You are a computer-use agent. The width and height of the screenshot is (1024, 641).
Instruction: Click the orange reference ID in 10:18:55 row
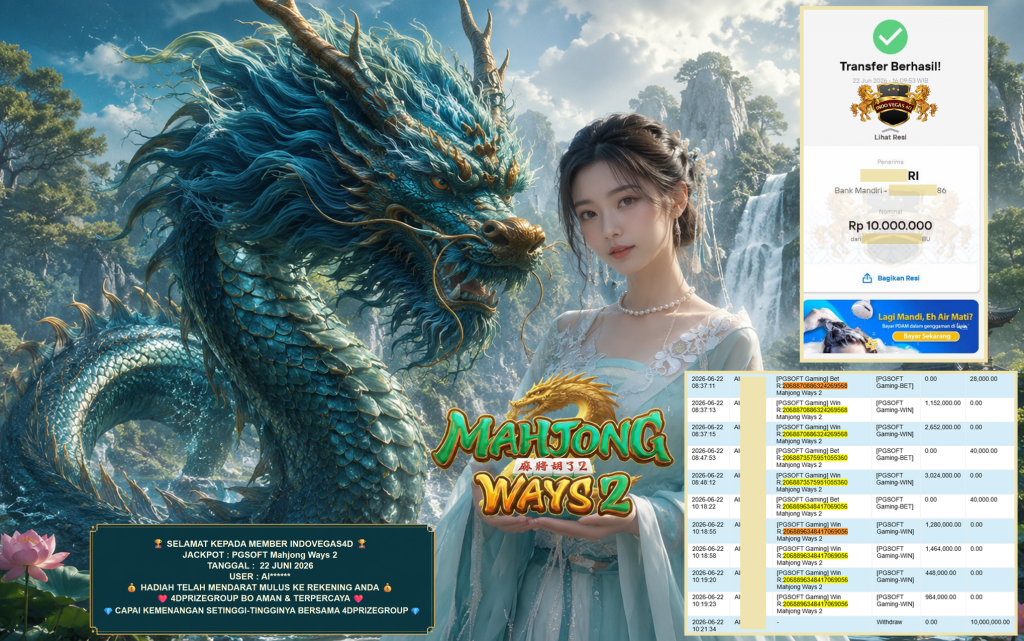814,531
